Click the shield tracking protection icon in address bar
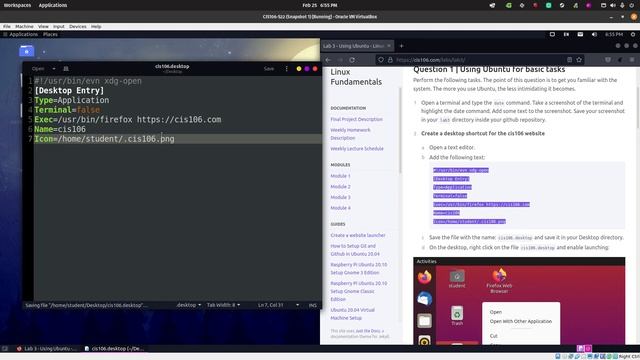 coord(381,60)
